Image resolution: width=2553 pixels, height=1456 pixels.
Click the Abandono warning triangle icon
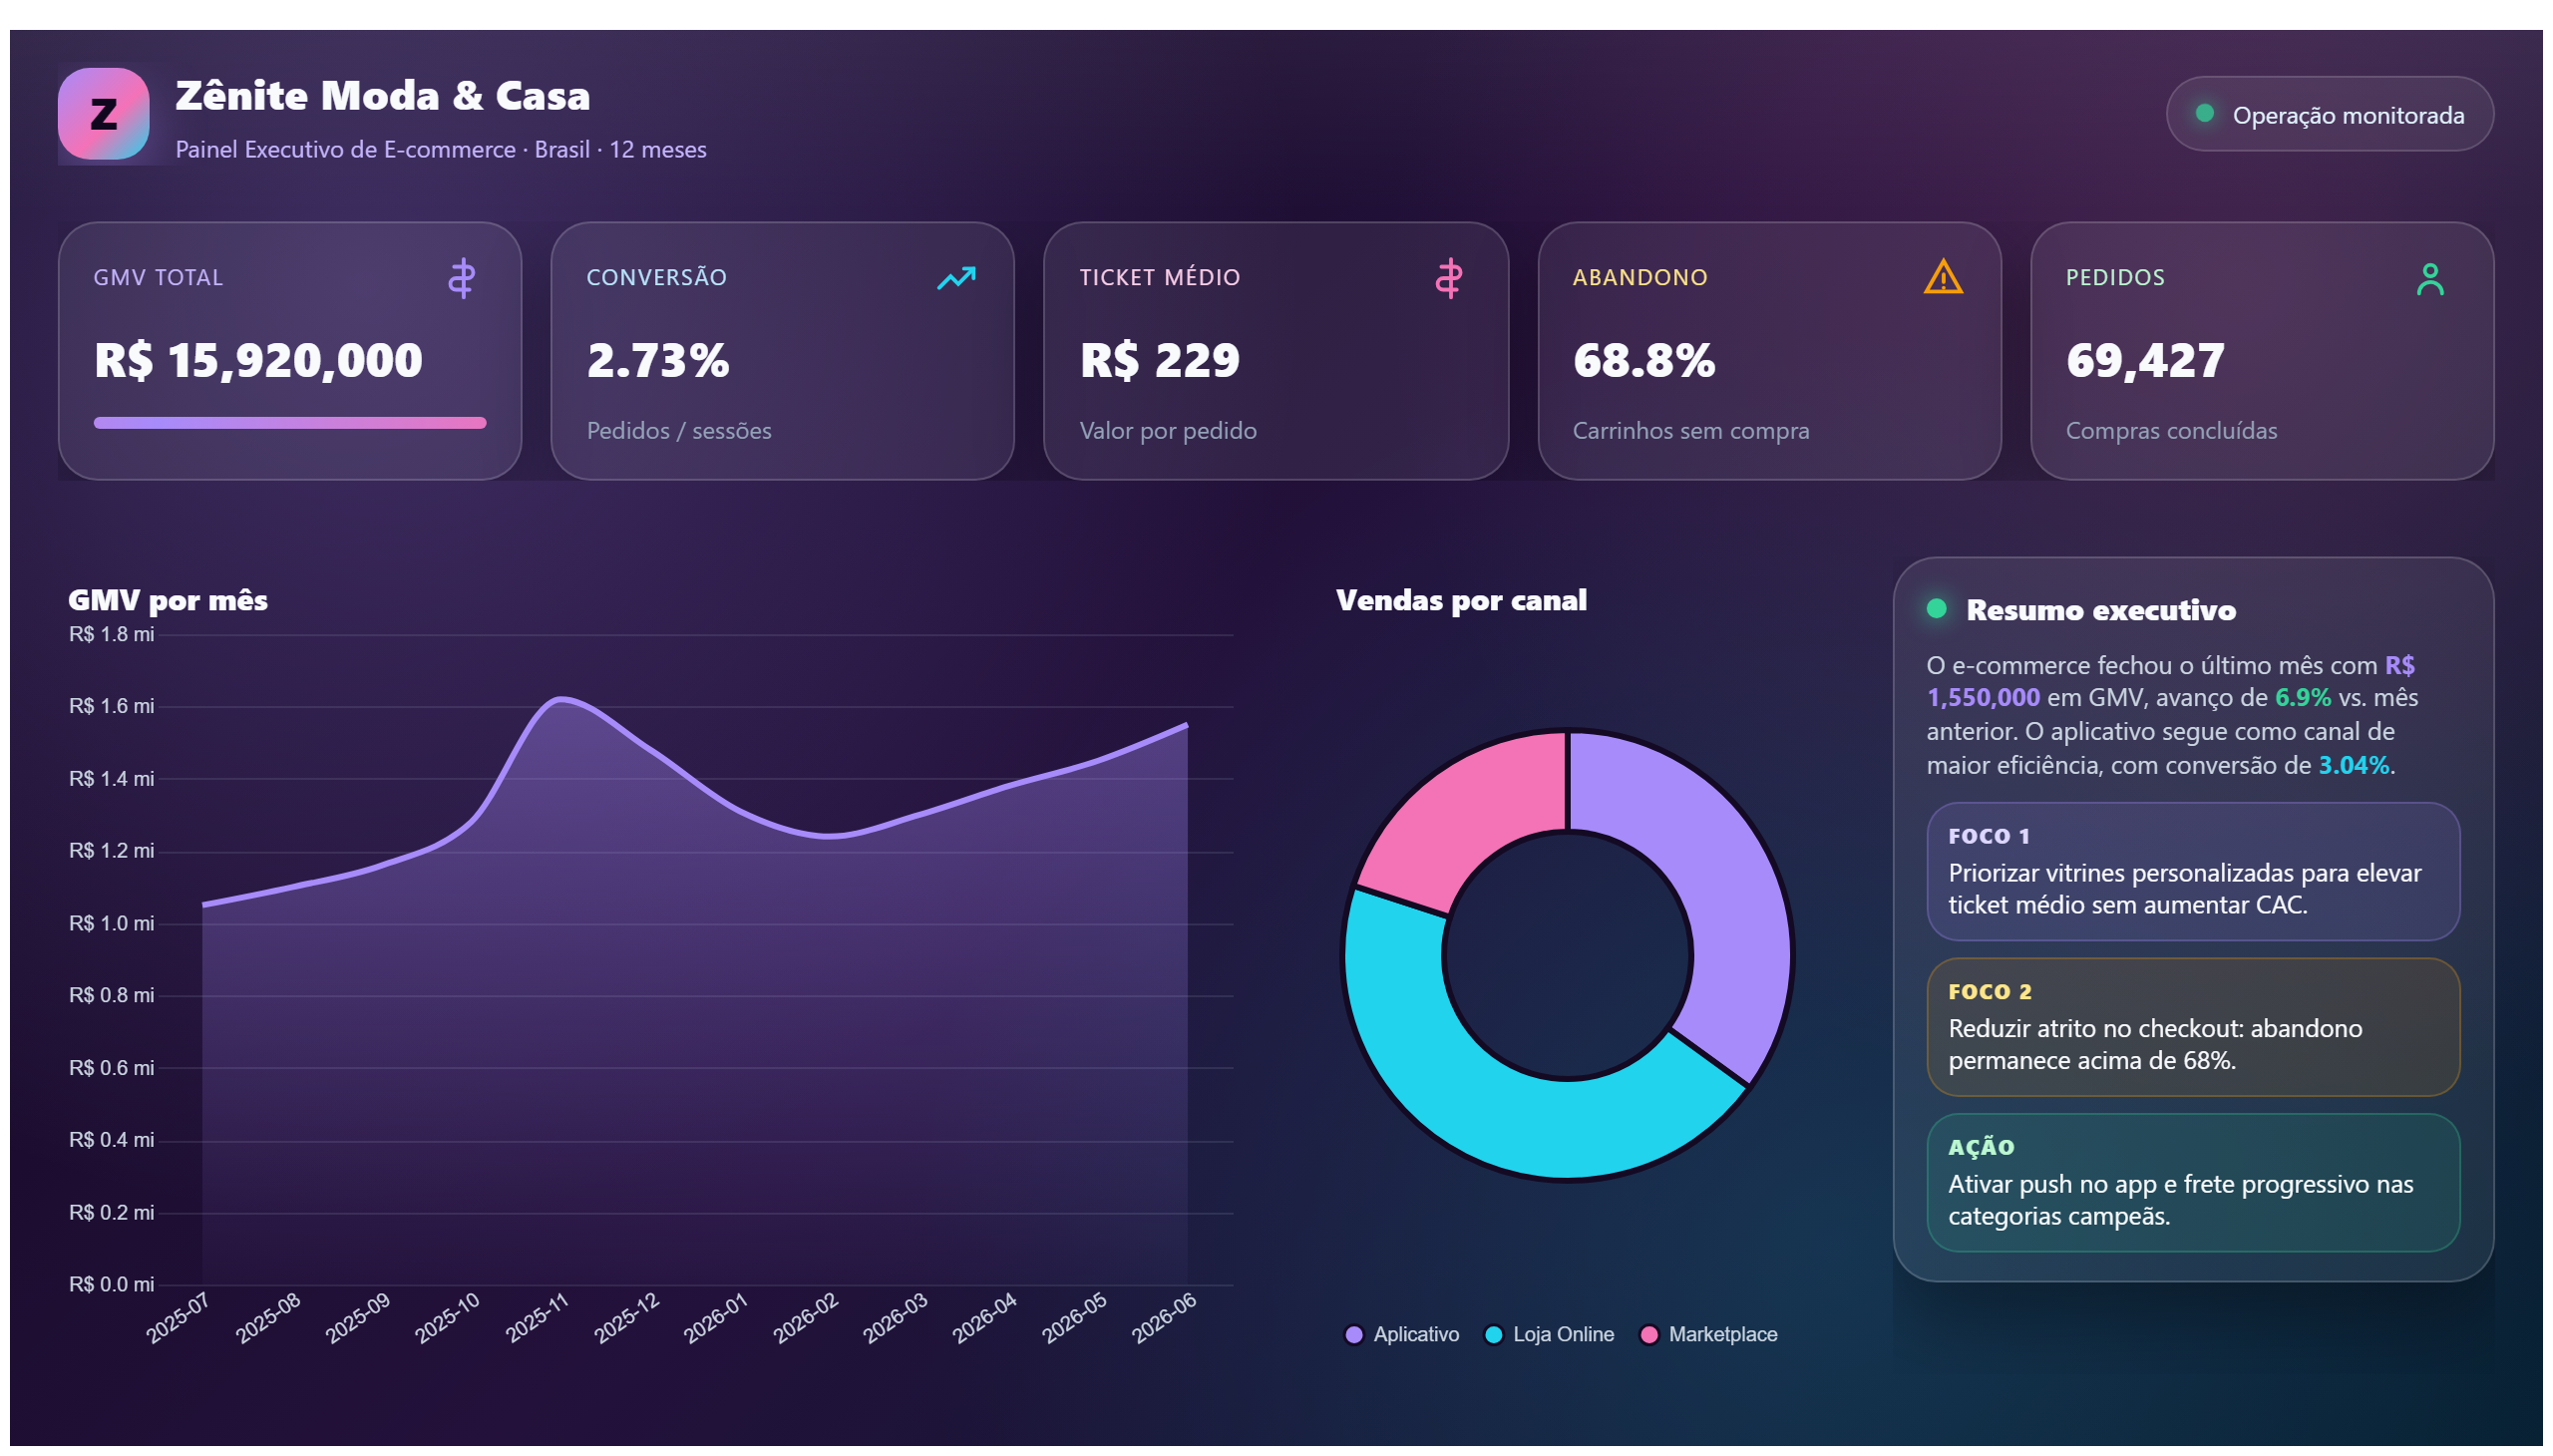(x=1942, y=277)
